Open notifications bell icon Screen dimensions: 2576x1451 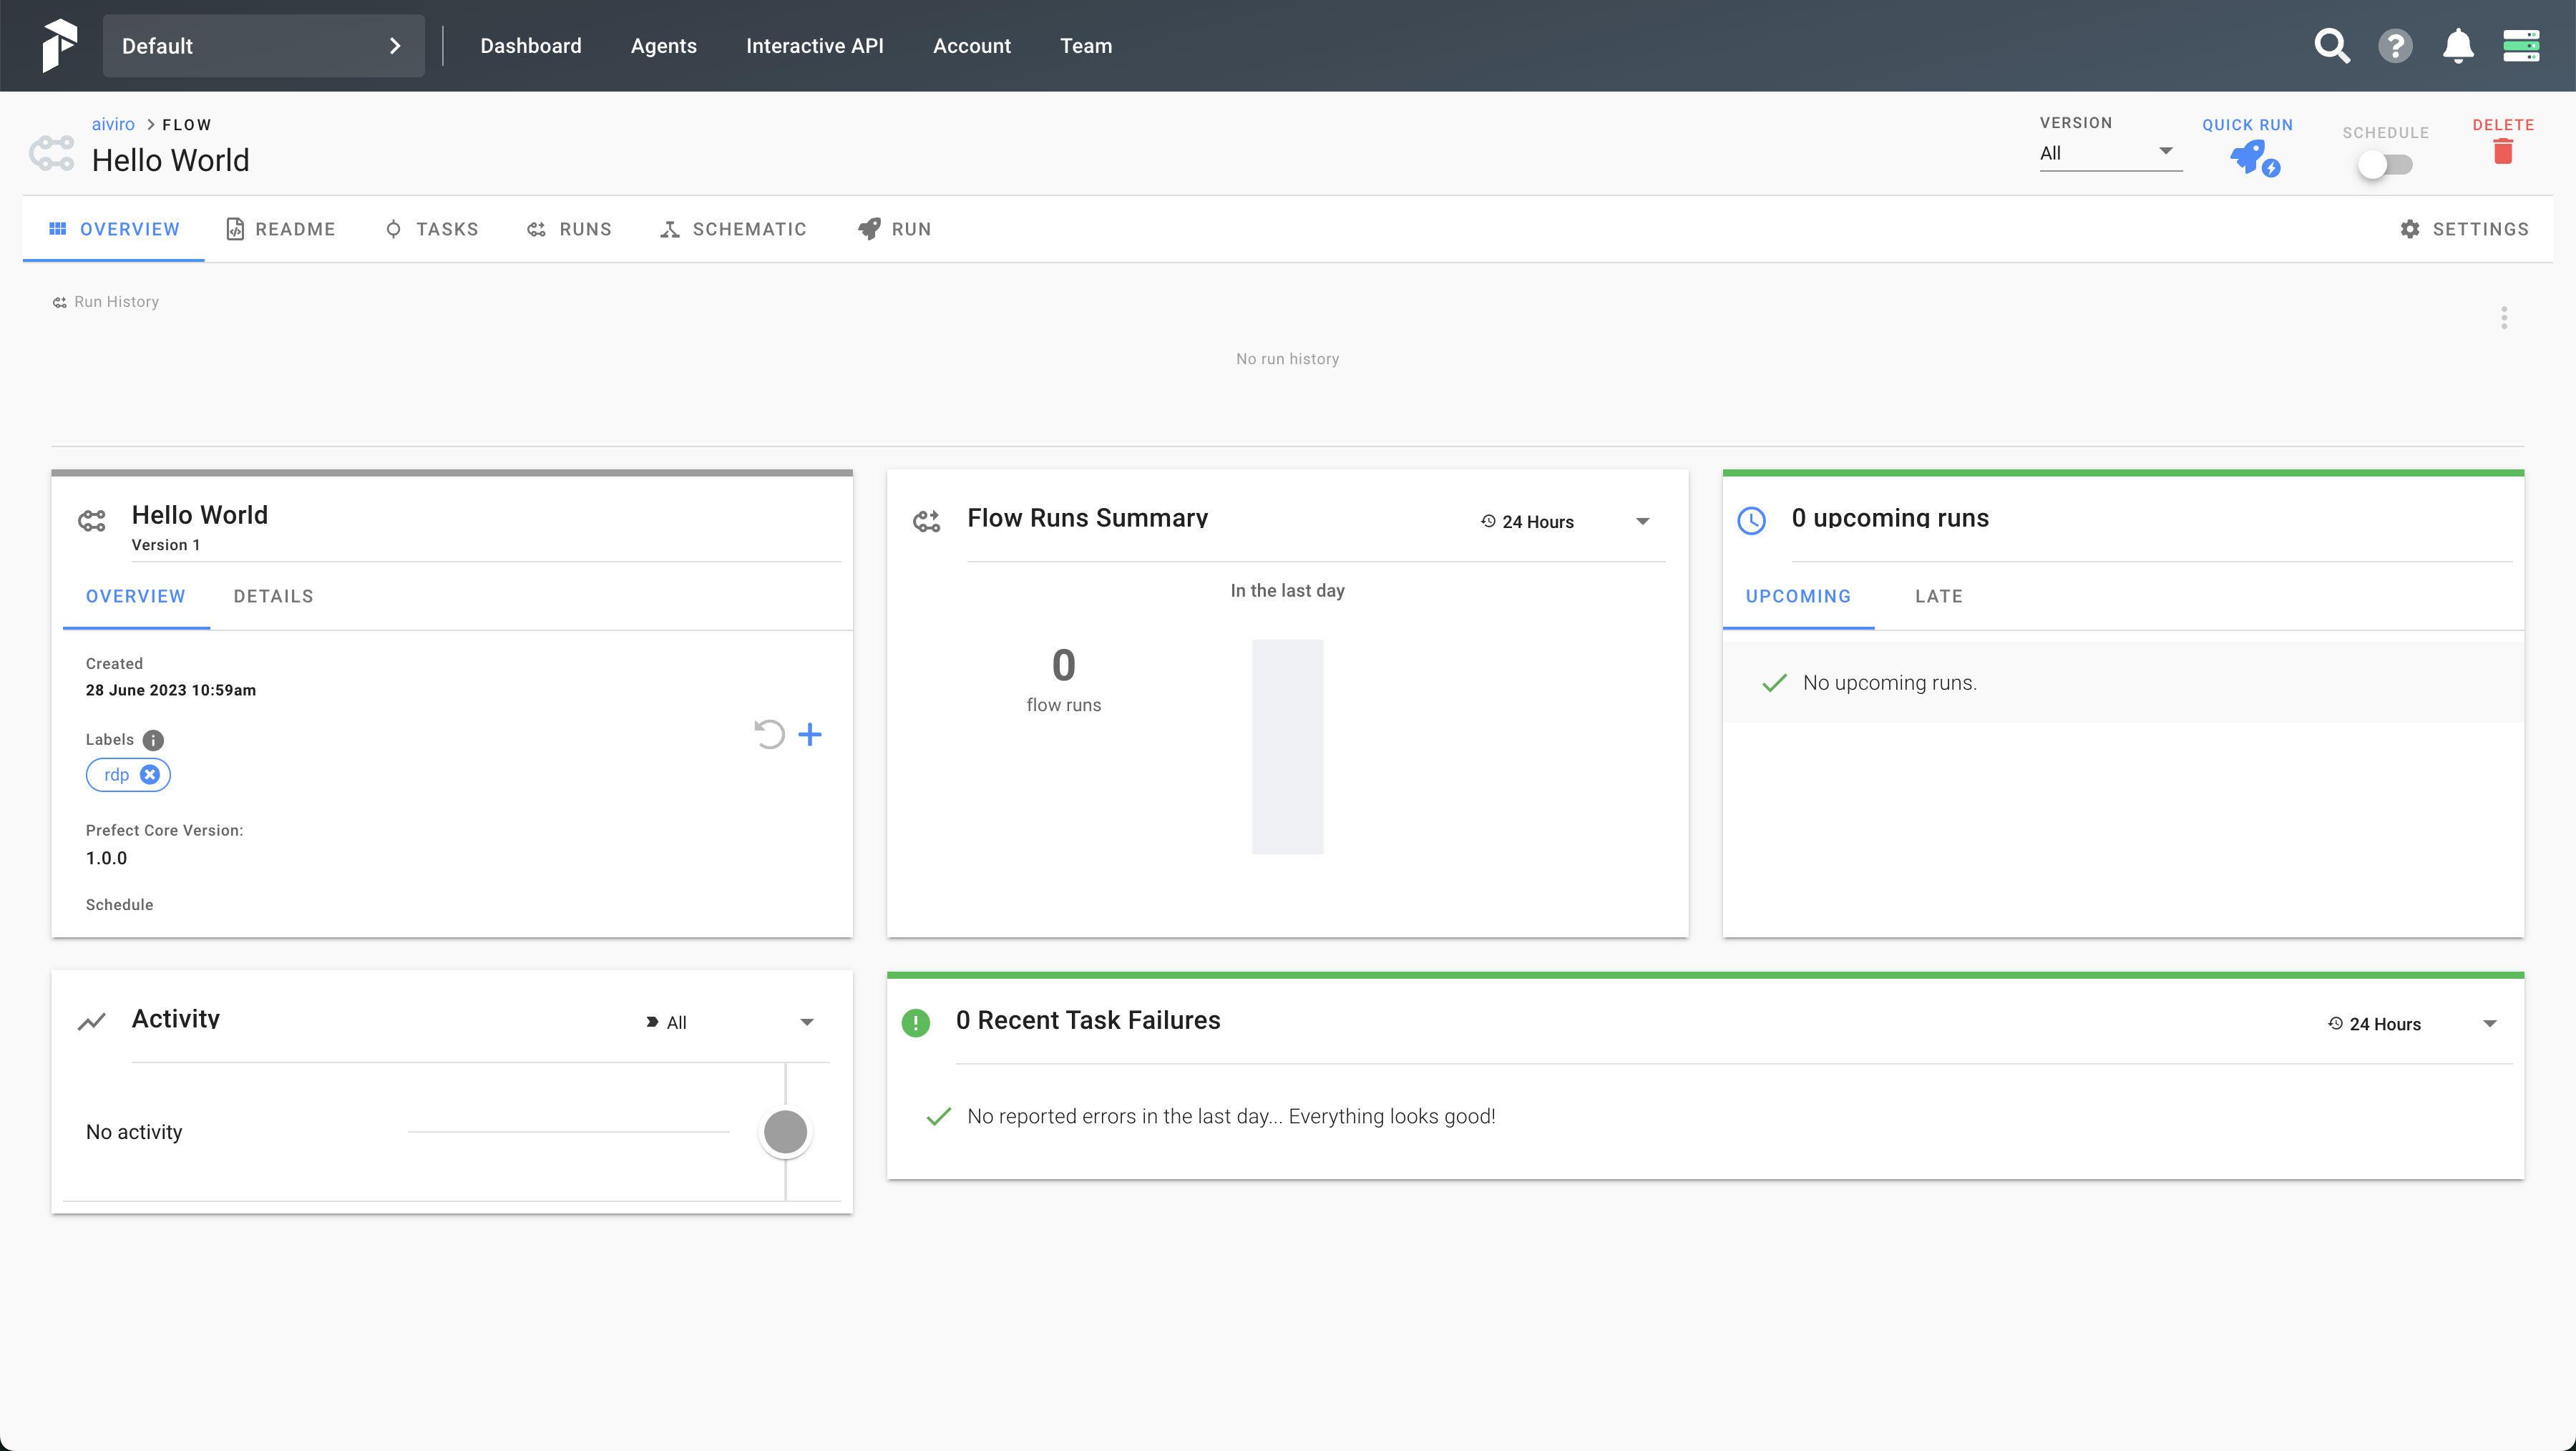tap(2458, 46)
